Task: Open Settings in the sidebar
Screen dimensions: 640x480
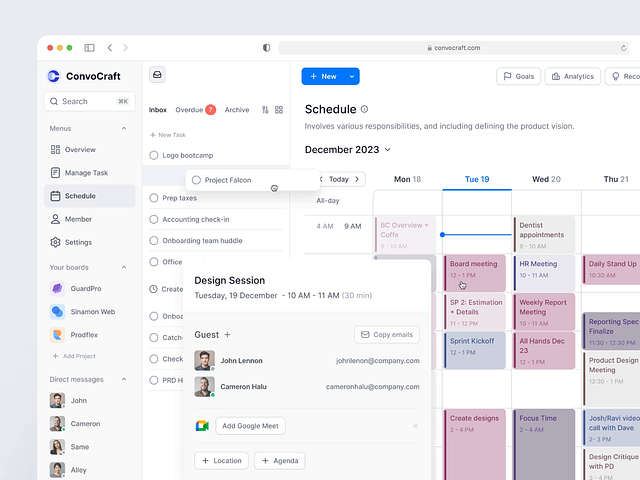Action: click(x=89, y=242)
